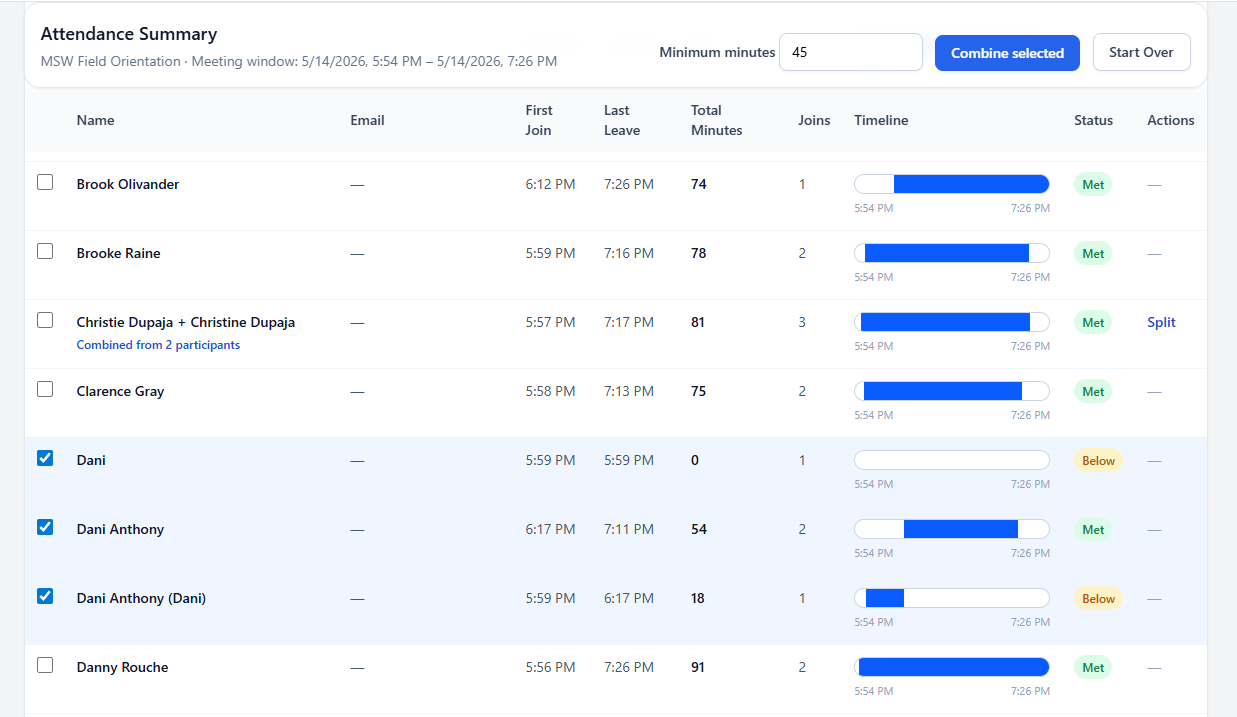Tick Danny Rouche's checkbox

(45, 665)
